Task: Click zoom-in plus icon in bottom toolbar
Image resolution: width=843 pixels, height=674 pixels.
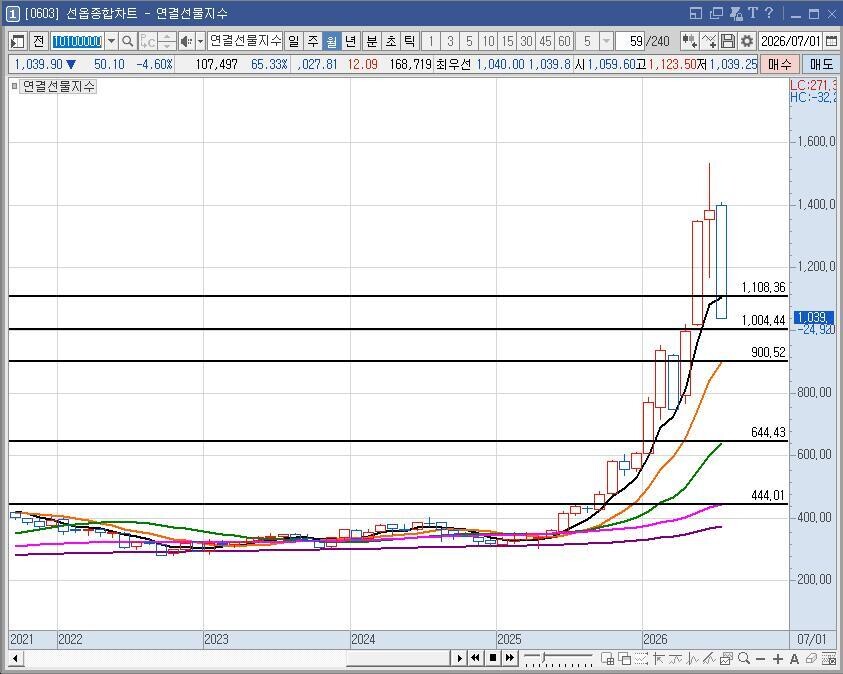Action: [x=777, y=658]
